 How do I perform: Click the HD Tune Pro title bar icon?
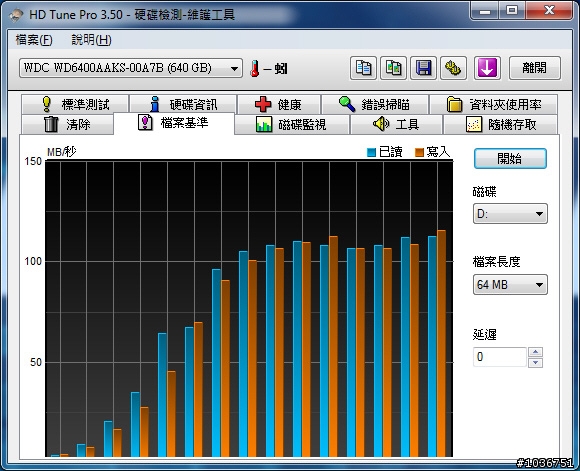click(x=16, y=15)
